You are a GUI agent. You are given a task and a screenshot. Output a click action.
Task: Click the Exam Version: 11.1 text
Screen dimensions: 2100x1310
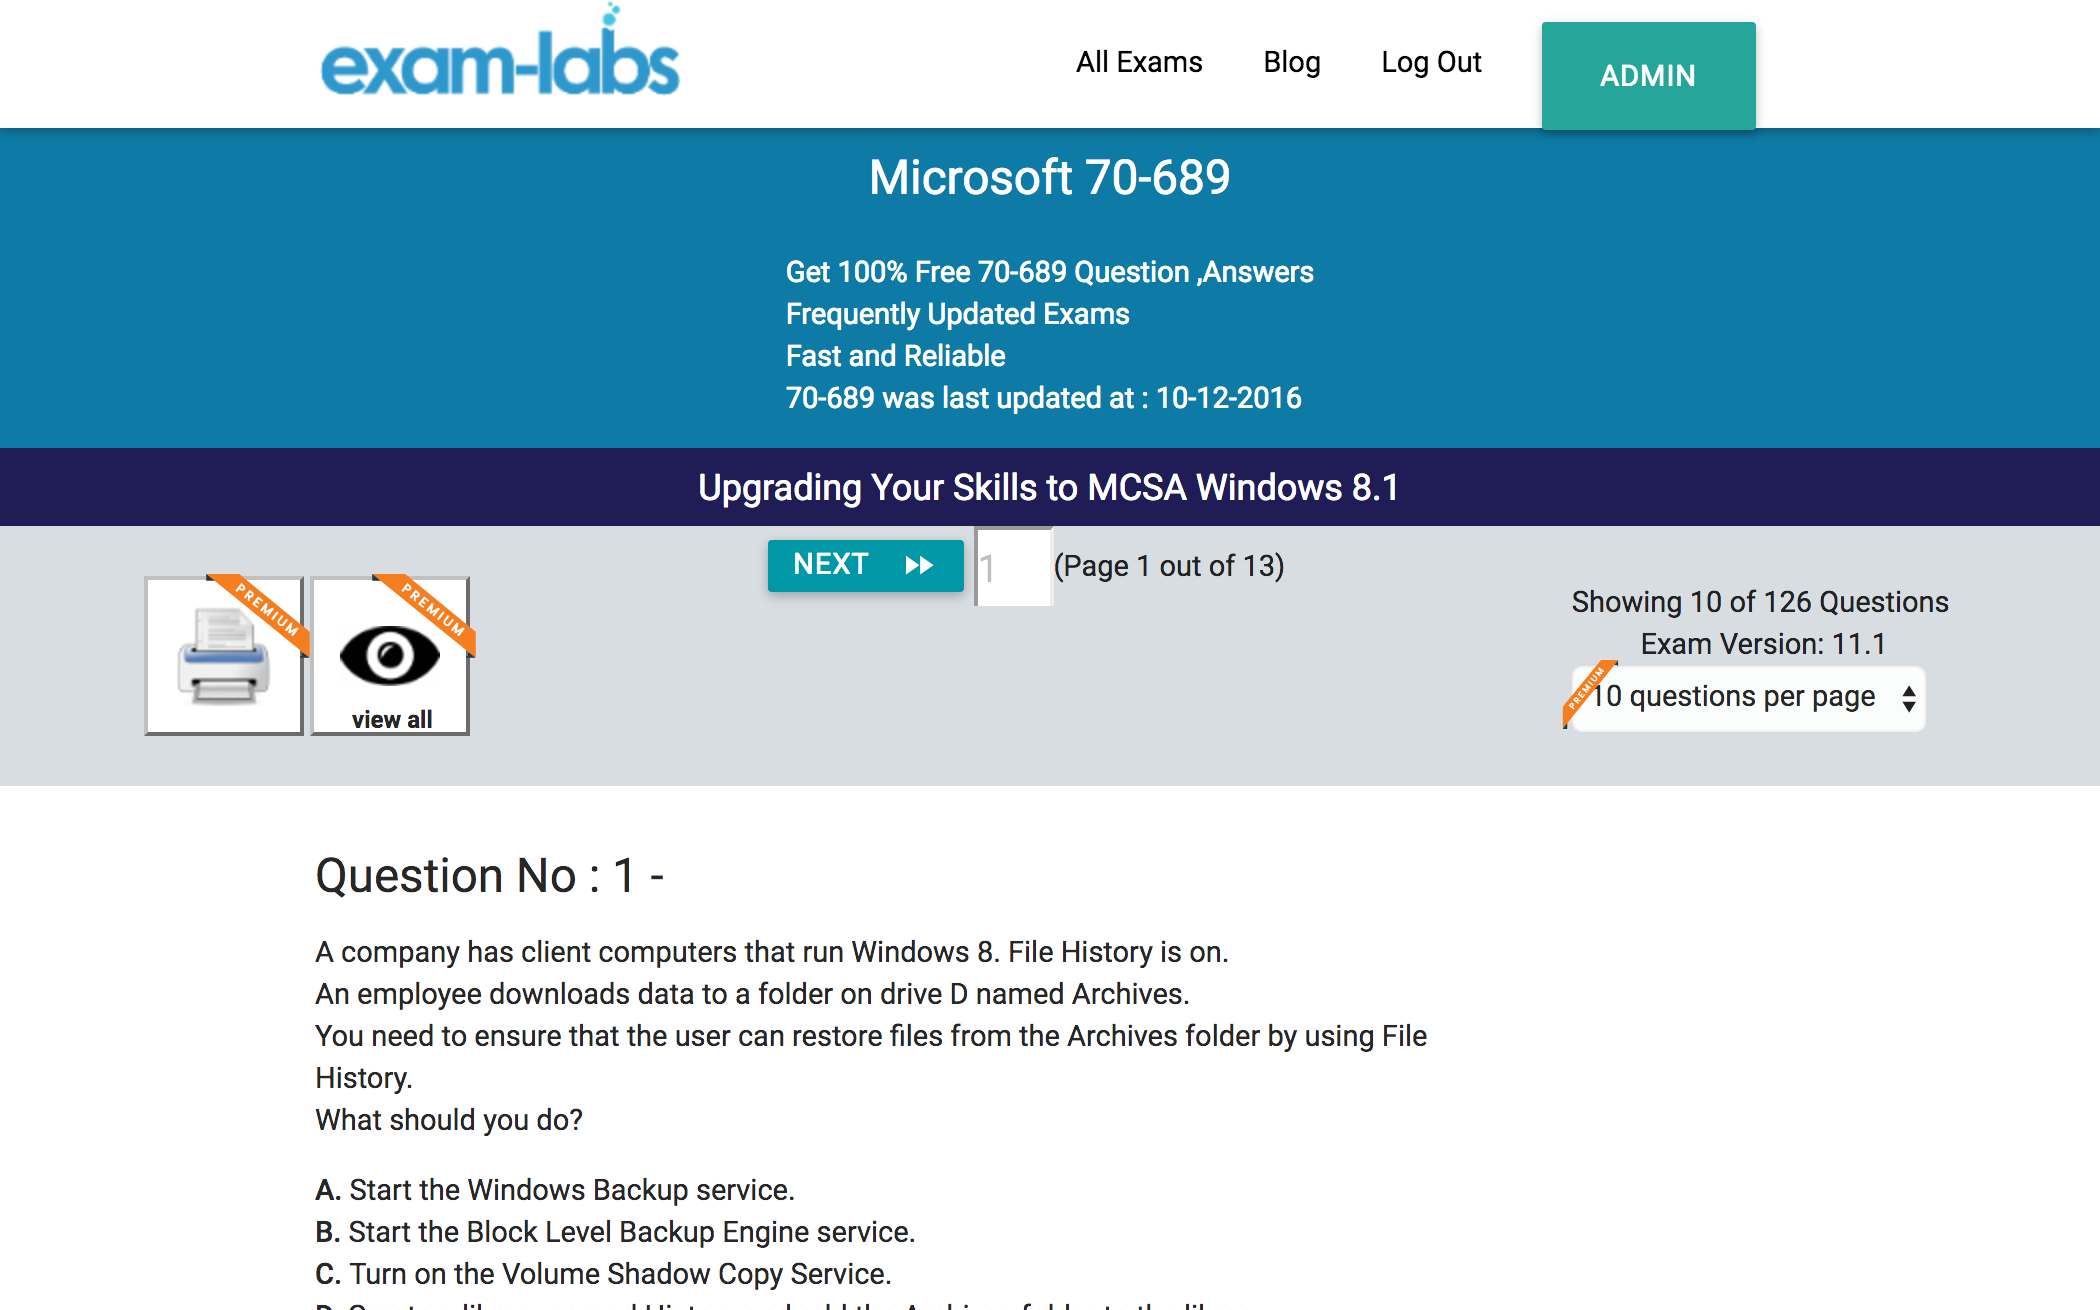tap(1763, 644)
